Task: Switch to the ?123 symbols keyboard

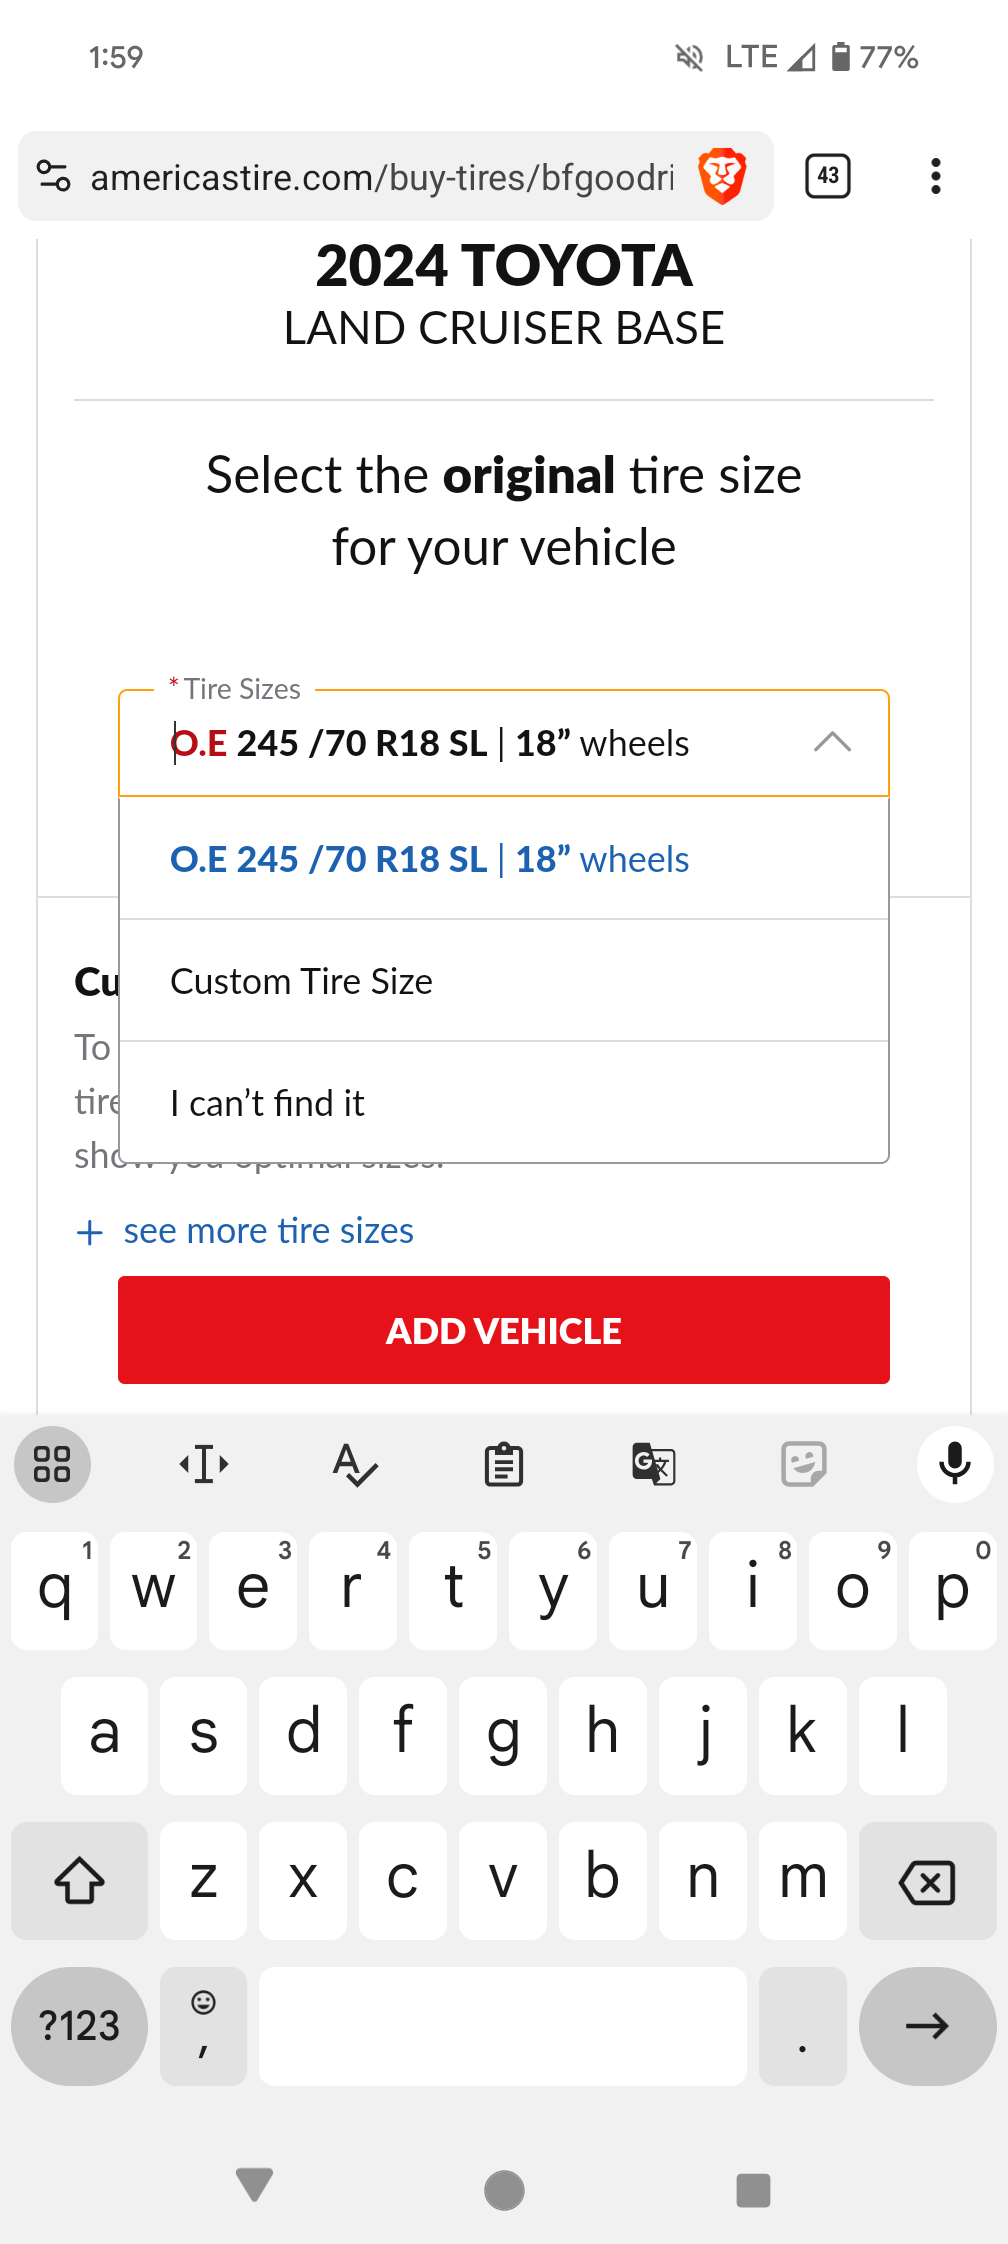Action: pyautogui.click(x=80, y=2026)
